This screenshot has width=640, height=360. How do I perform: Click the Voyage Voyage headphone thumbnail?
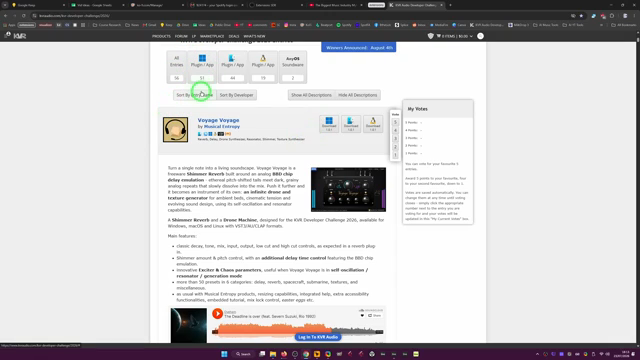(176, 130)
